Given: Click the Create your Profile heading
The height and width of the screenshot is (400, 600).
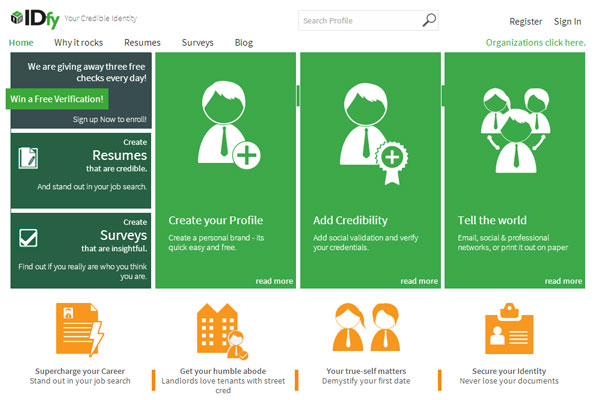Looking at the screenshot, I should 215,220.
